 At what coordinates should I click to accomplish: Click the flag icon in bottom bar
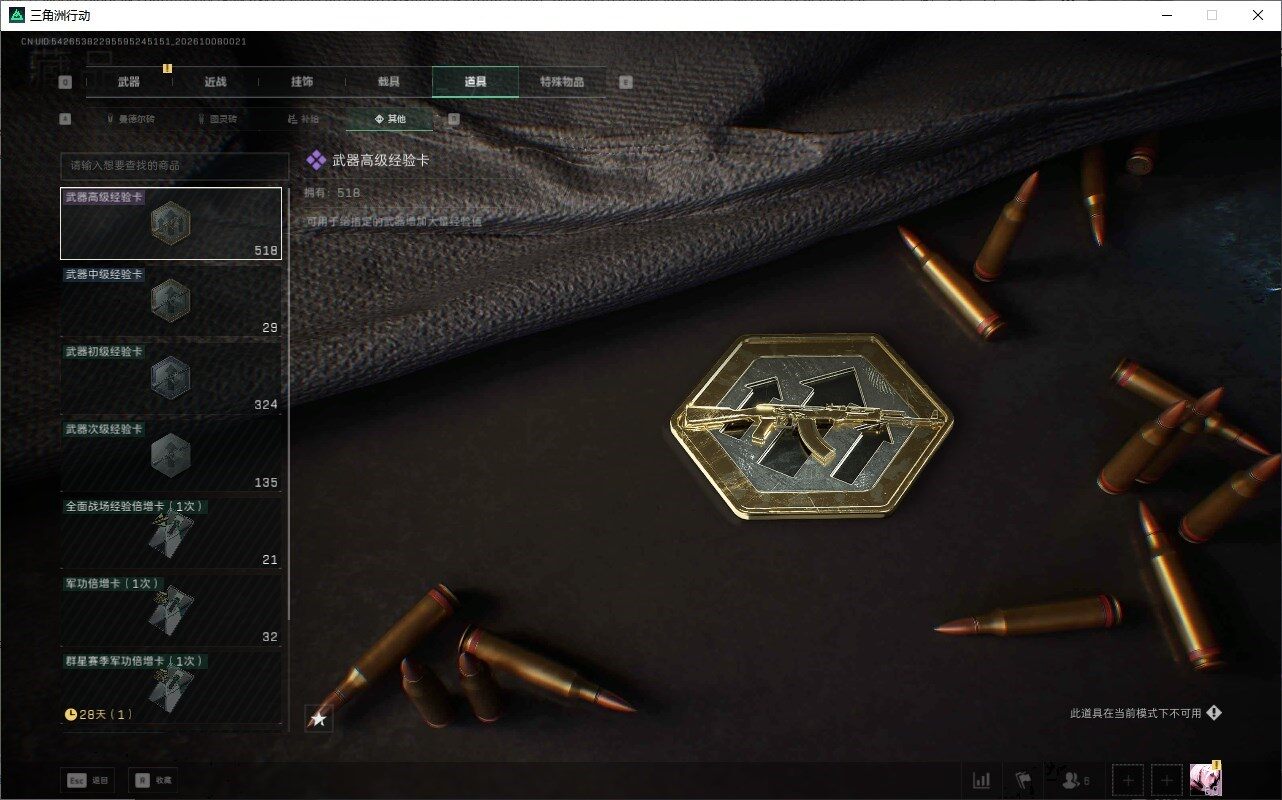[1024, 780]
